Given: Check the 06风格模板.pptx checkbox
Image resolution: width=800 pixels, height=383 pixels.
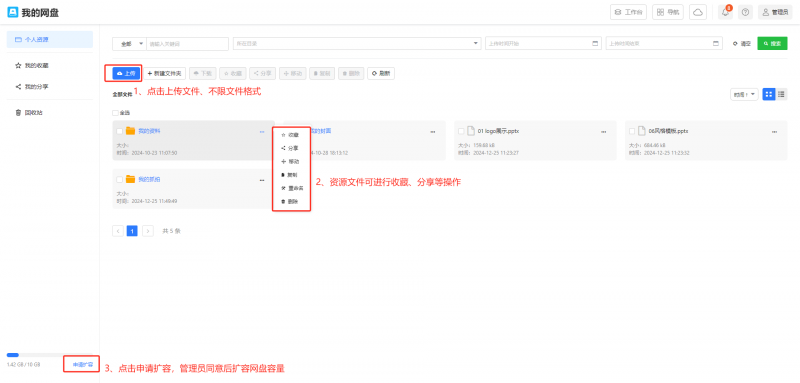Looking at the screenshot, I should 632,132.
